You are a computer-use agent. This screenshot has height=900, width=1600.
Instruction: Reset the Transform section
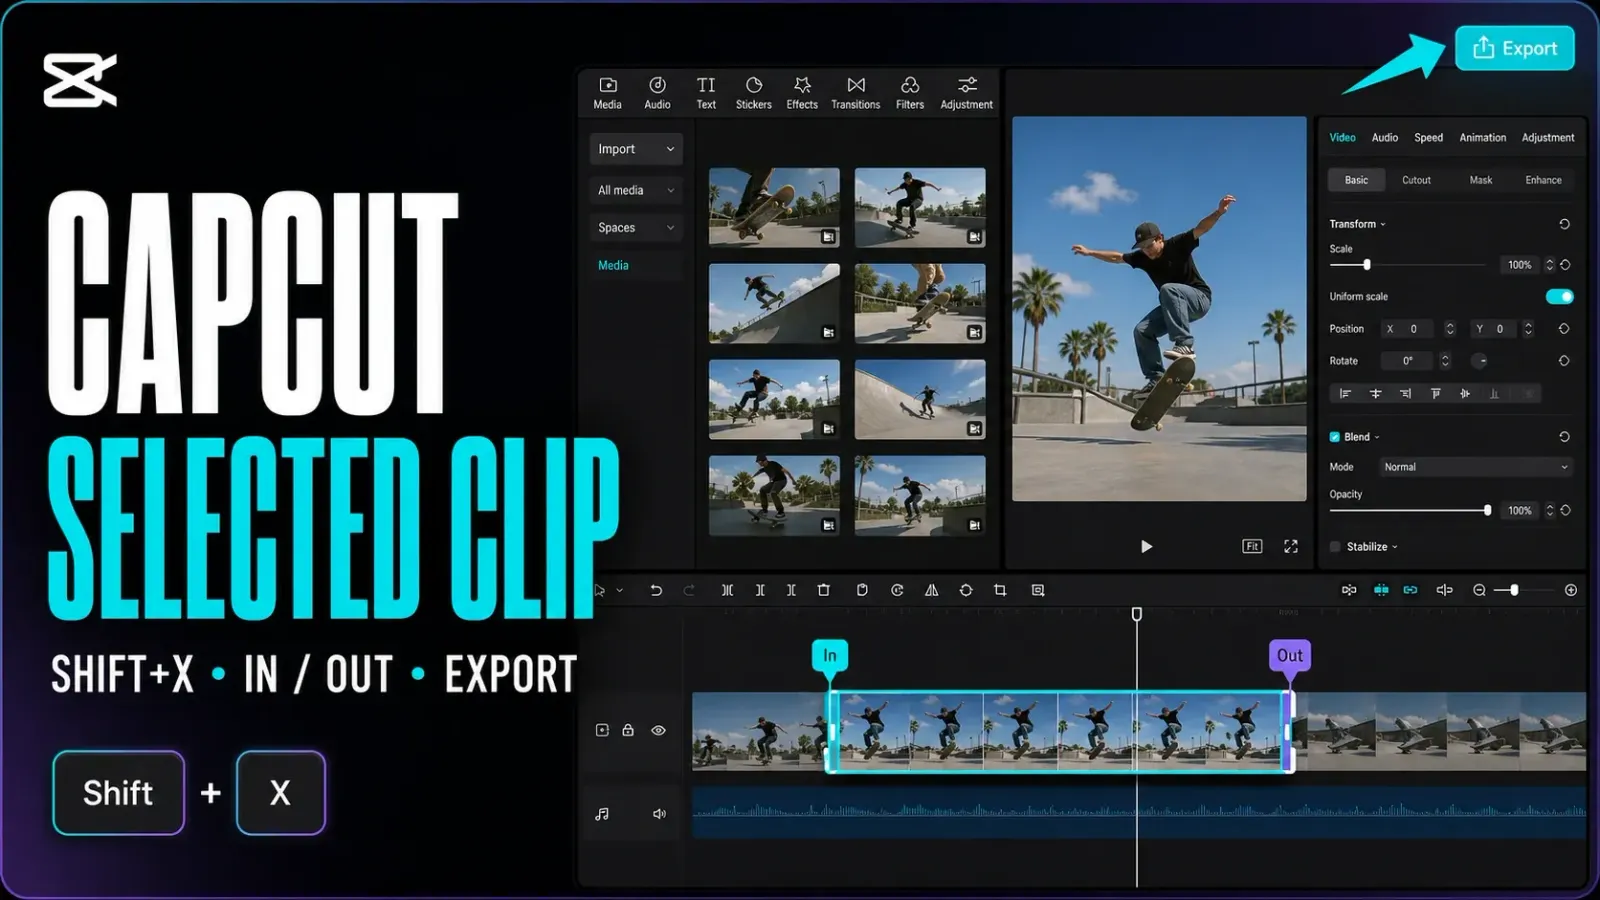[x=1564, y=224]
